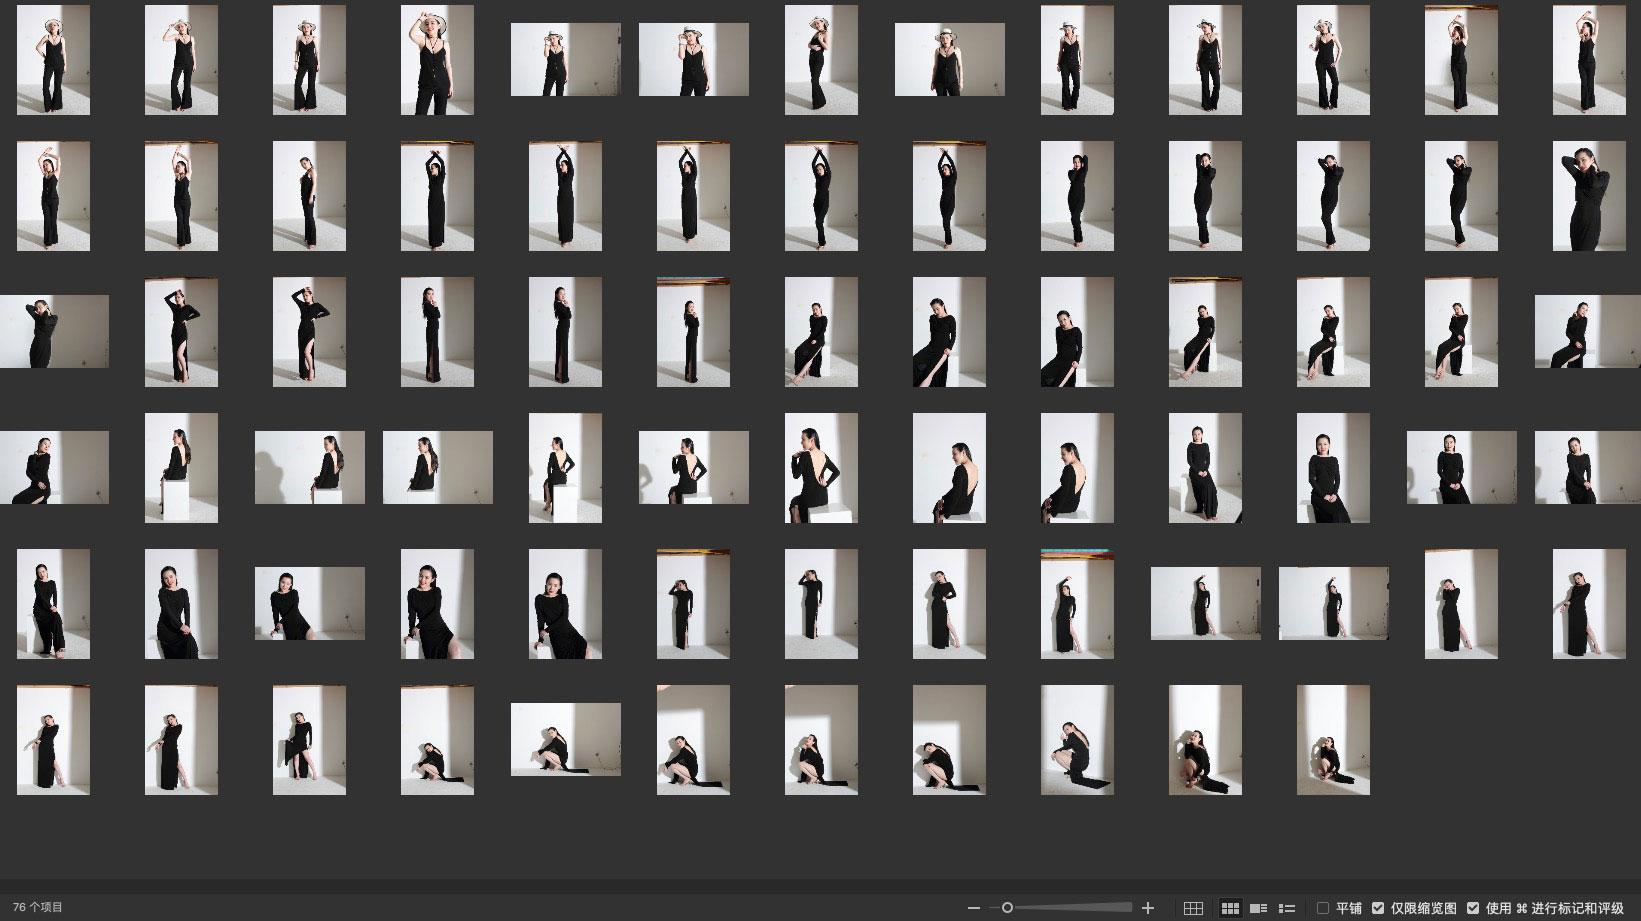Switch to thumbnails view icon
Image resolution: width=1641 pixels, height=921 pixels.
[x=1230, y=908]
